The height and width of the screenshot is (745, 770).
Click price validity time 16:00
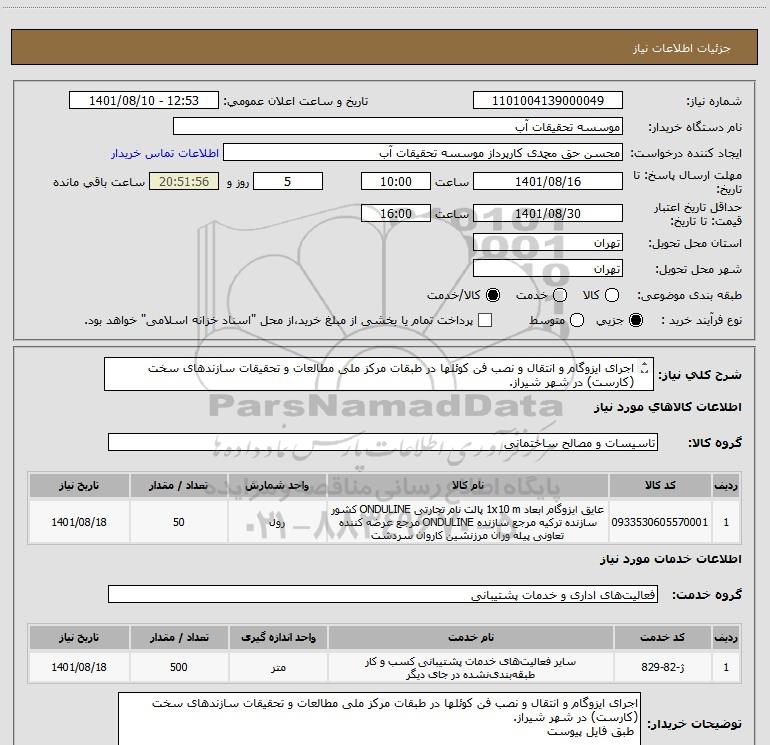pos(396,213)
